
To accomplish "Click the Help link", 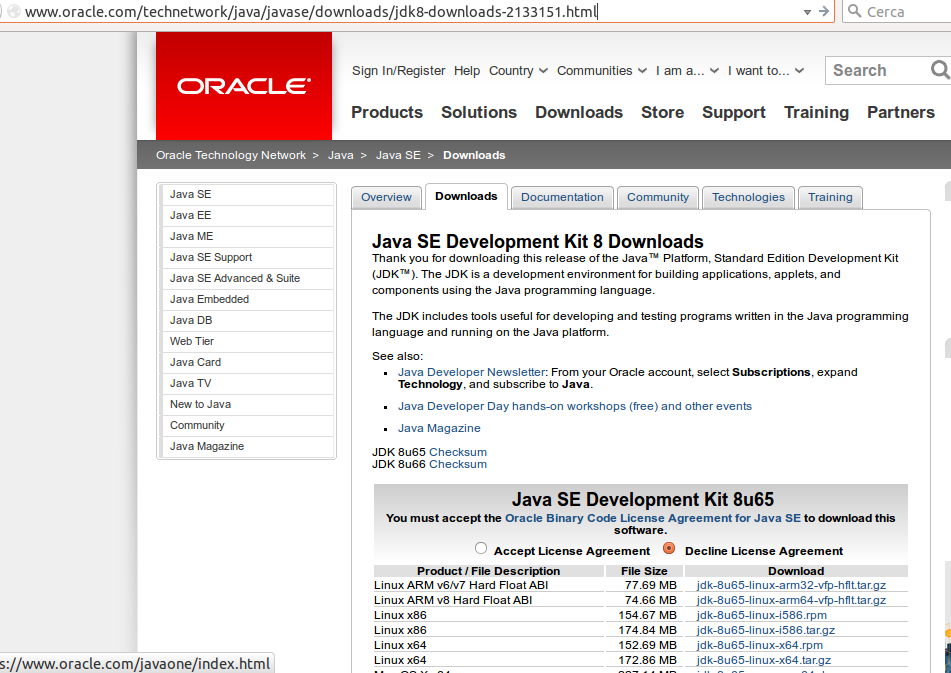I will click(x=467, y=71).
